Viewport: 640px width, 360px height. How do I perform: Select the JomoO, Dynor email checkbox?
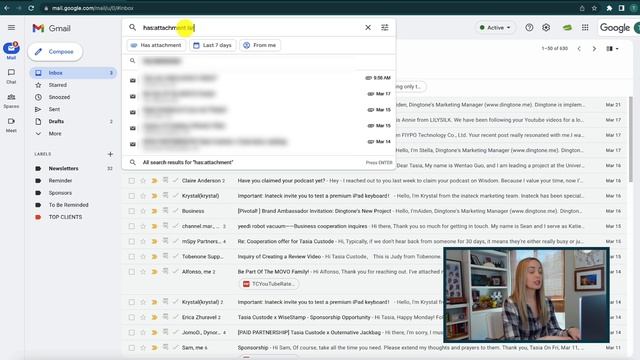[131, 333]
